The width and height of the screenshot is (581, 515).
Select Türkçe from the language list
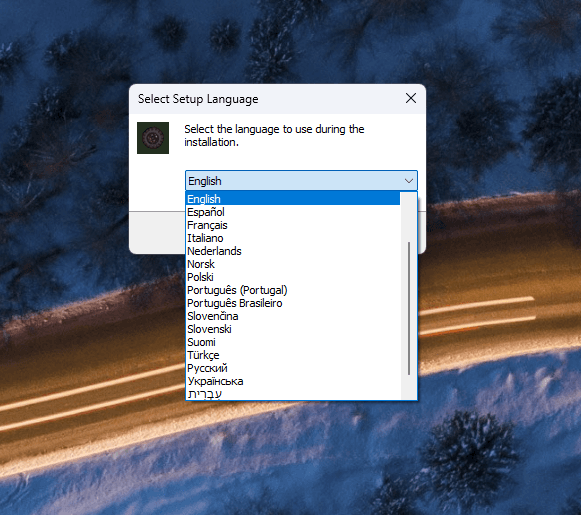[x=293, y=355]
